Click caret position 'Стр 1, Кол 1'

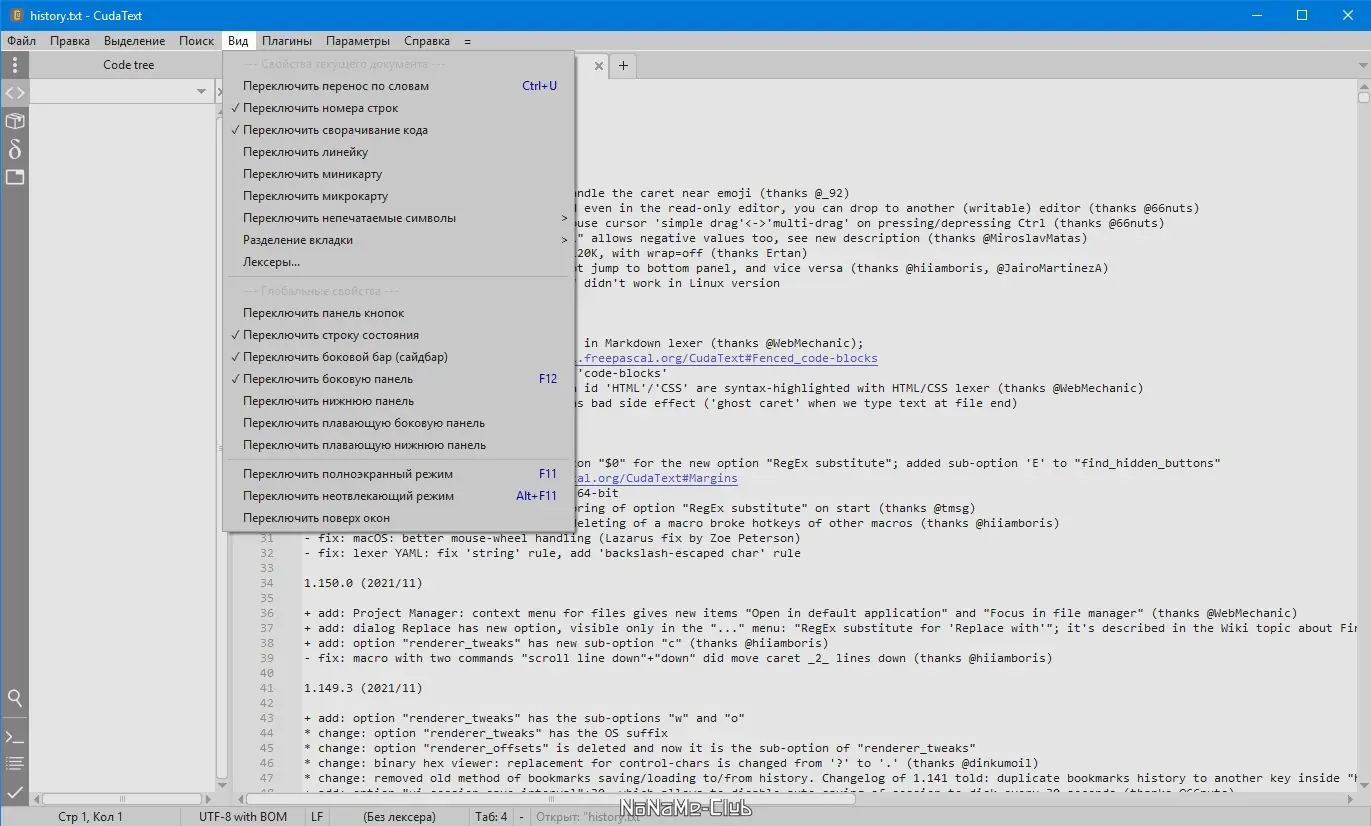[91, 817]
